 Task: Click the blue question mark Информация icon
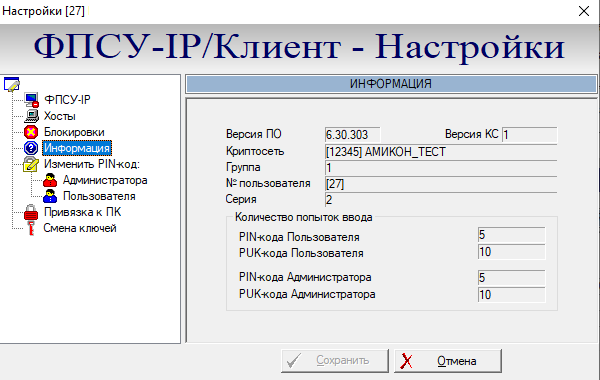31,148
